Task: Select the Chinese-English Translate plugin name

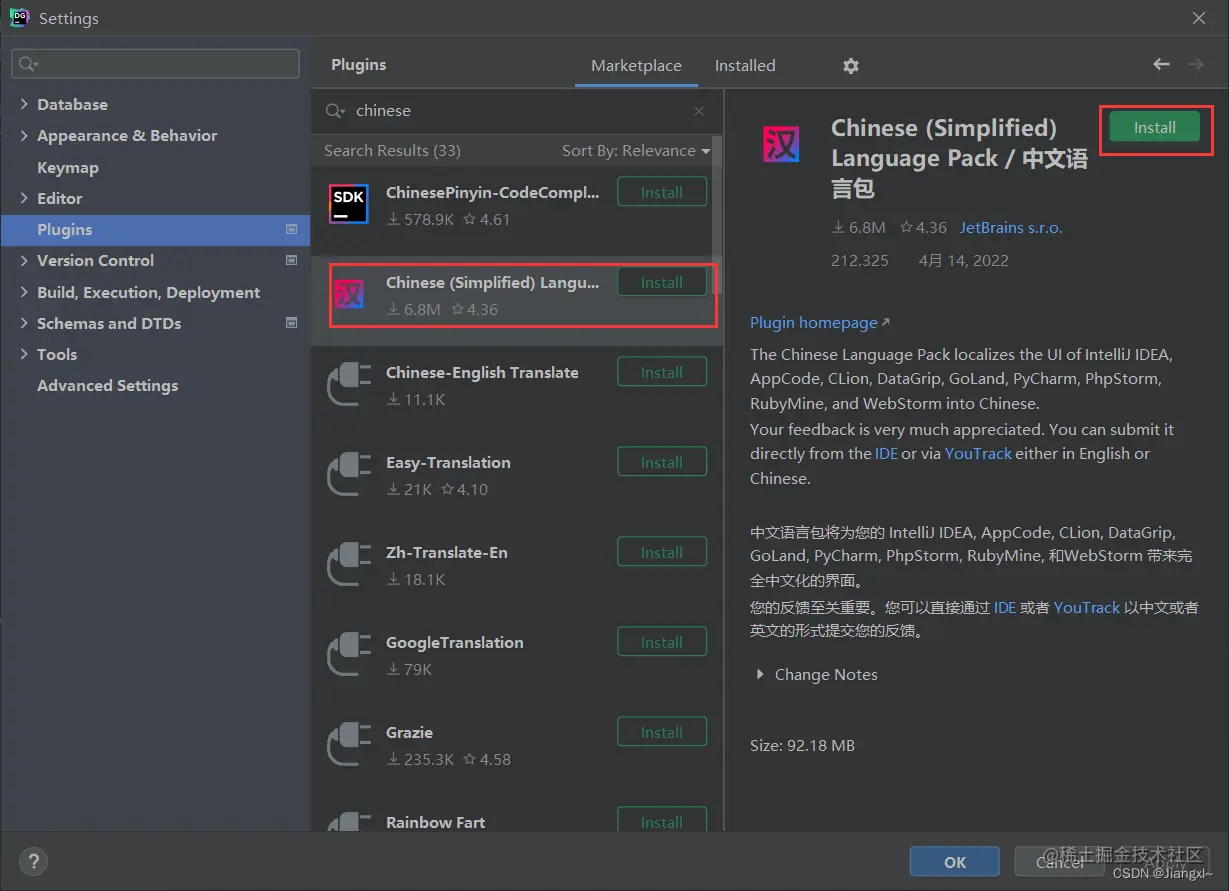Action: 482,372
